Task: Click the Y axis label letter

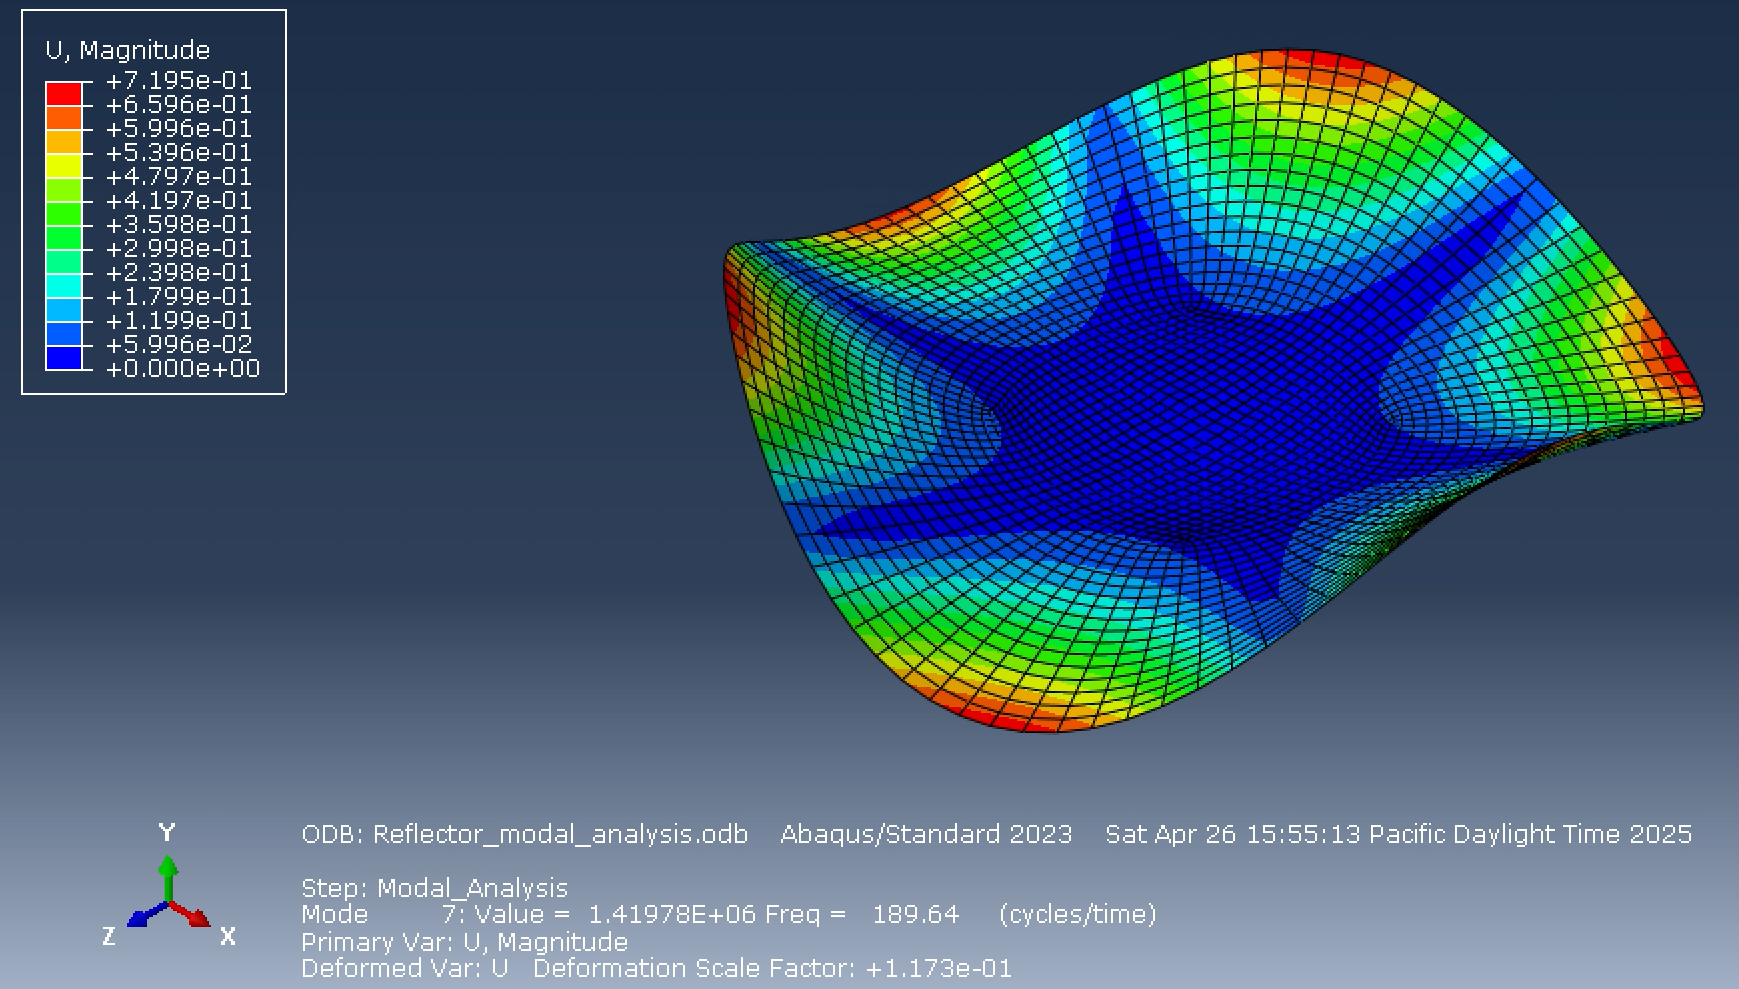Action: pos(166,833)
